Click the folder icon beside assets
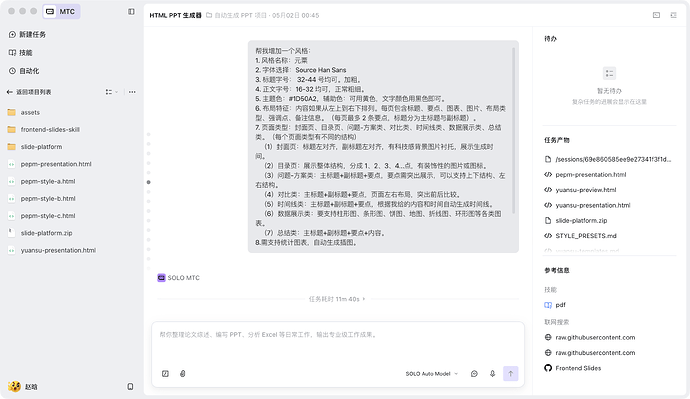The image size is (690, 399). click(11, 112)
